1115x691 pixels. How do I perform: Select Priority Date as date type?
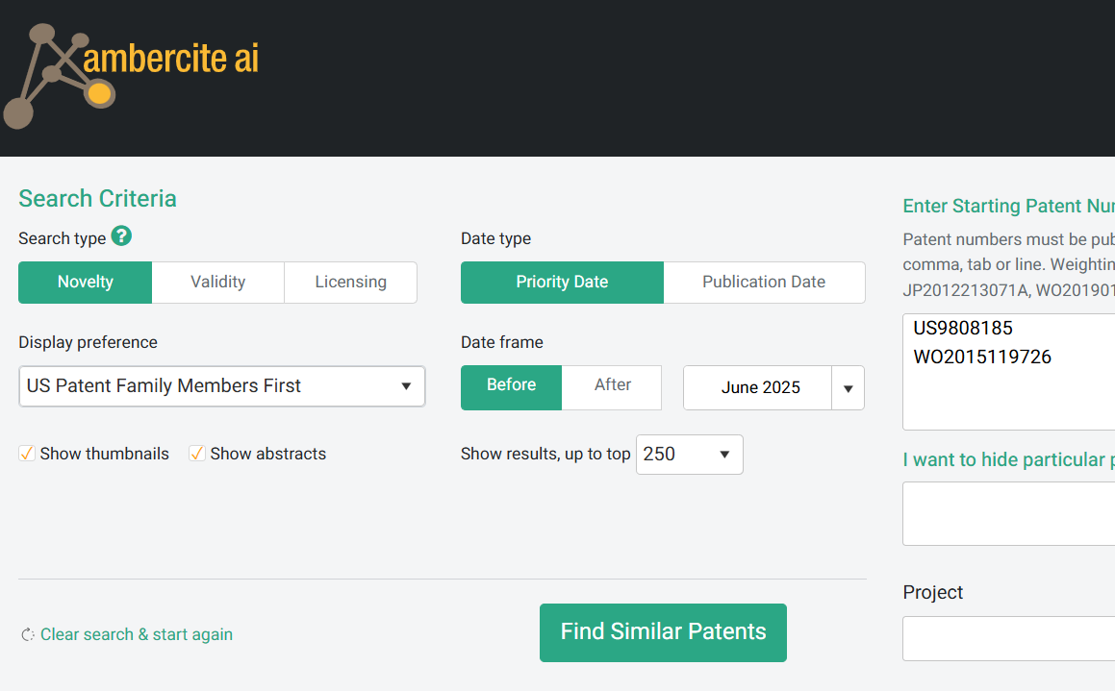coord(562,282)
